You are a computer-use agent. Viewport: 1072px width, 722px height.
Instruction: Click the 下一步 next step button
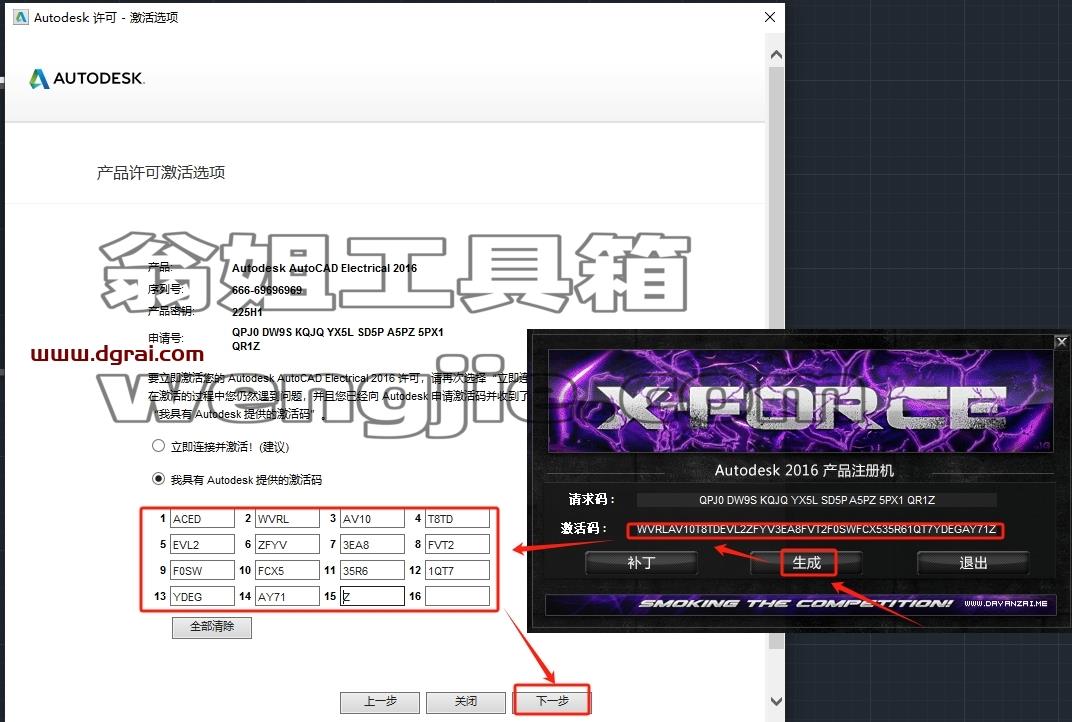tap(552, 701)
